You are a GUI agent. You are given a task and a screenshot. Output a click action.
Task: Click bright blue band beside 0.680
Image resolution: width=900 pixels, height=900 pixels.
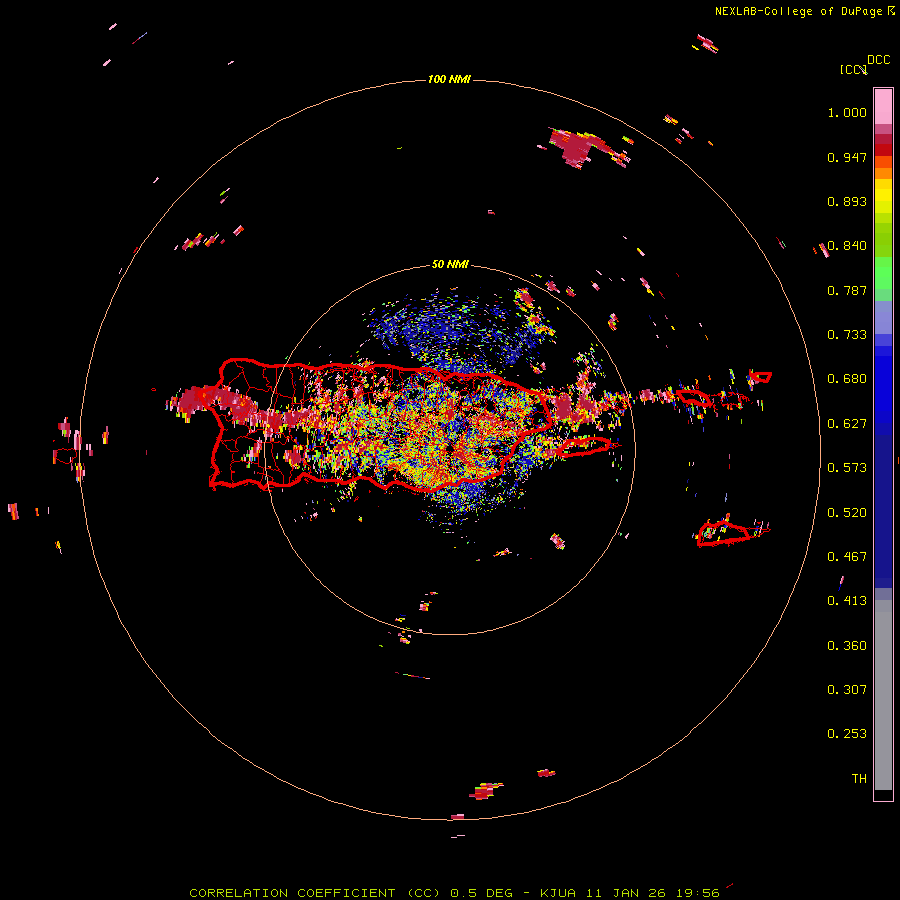coord(883,385)
